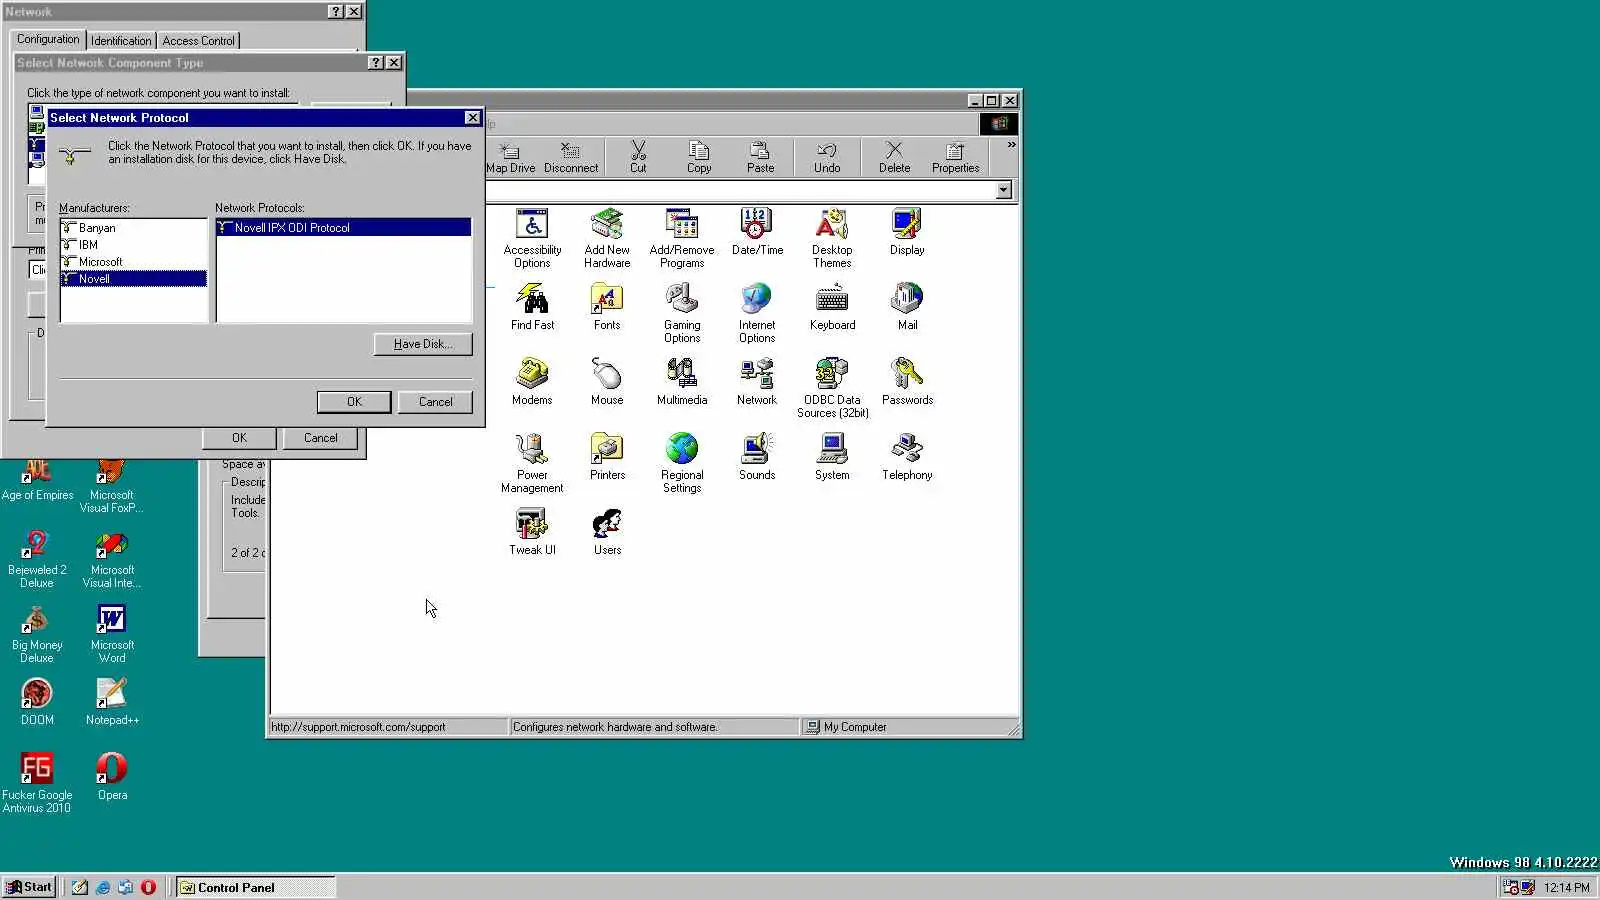Open the Display applet
1600x900 pixels.
coord(907,231)
